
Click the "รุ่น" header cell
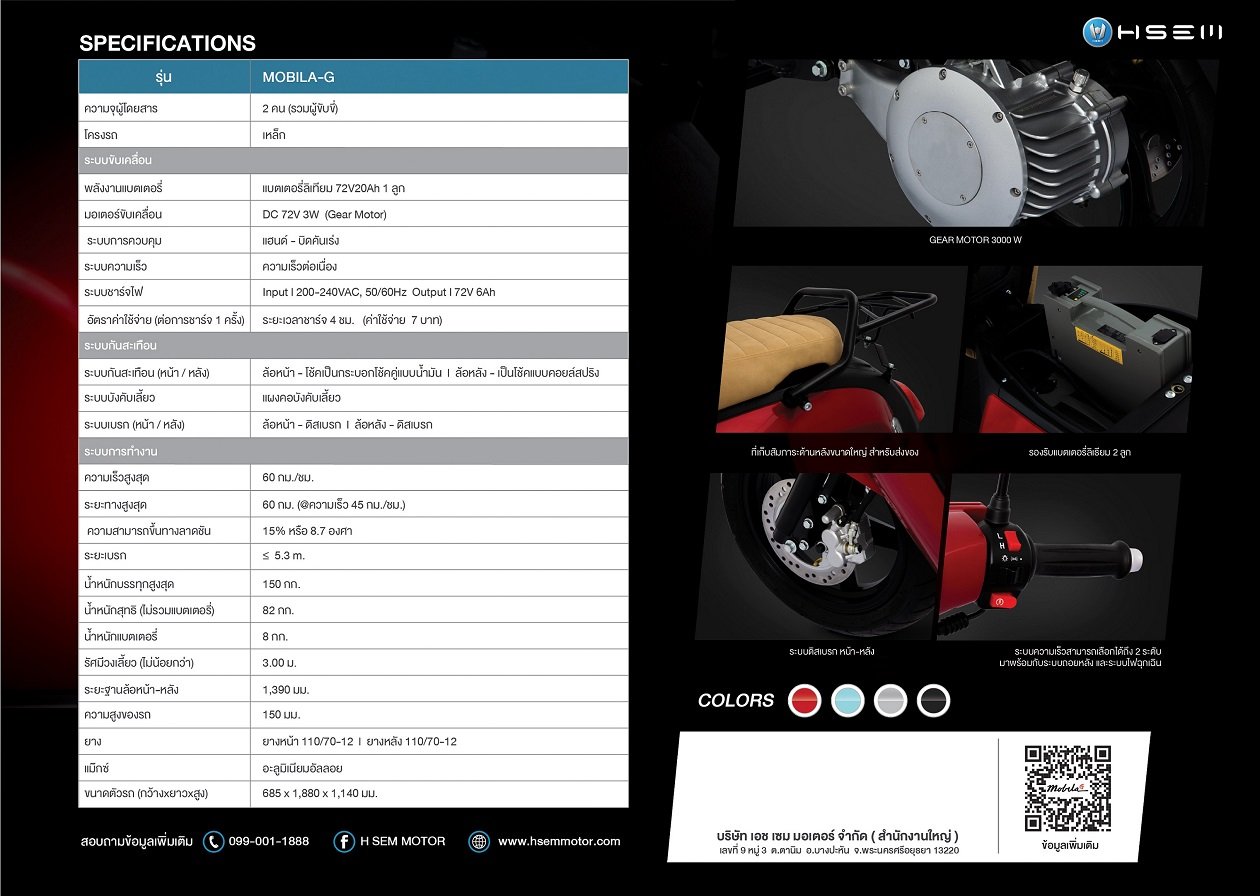point(165,76)
